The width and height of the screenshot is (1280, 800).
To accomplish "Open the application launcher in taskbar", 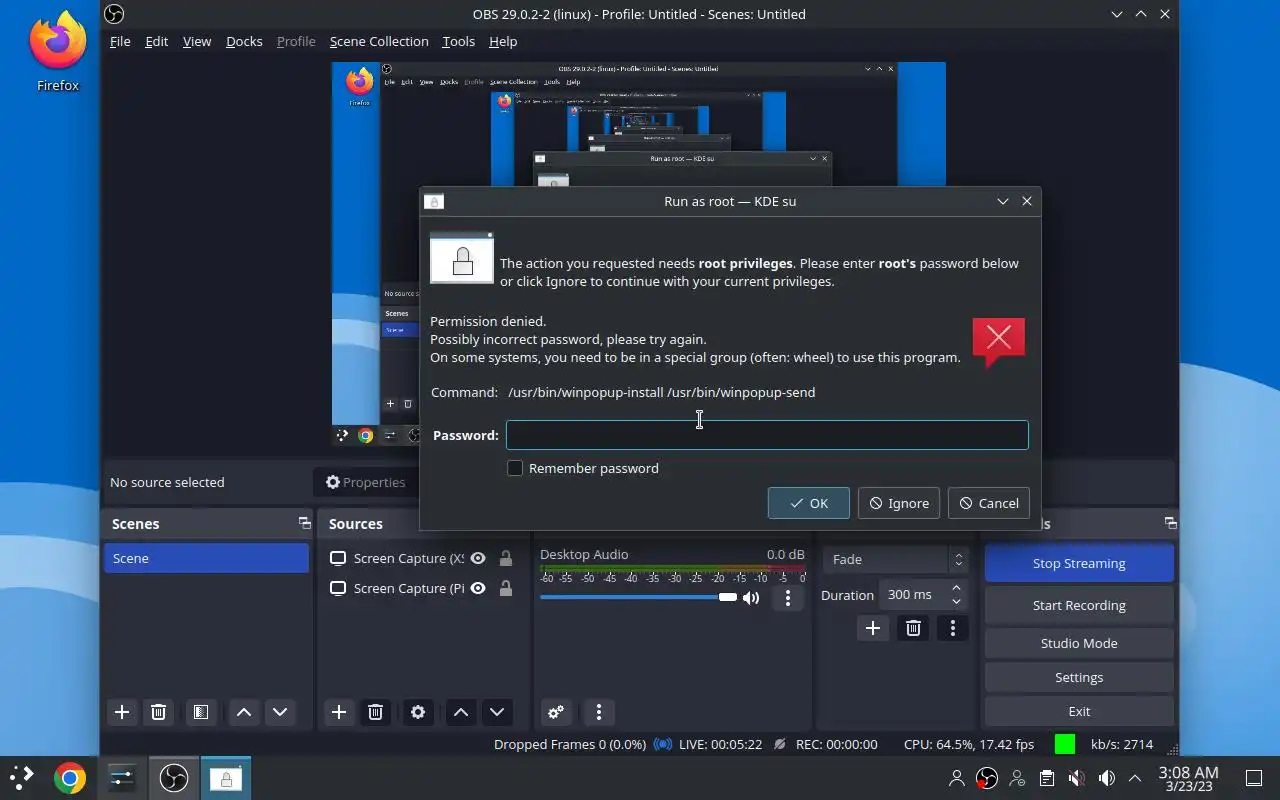I will 21,777.
